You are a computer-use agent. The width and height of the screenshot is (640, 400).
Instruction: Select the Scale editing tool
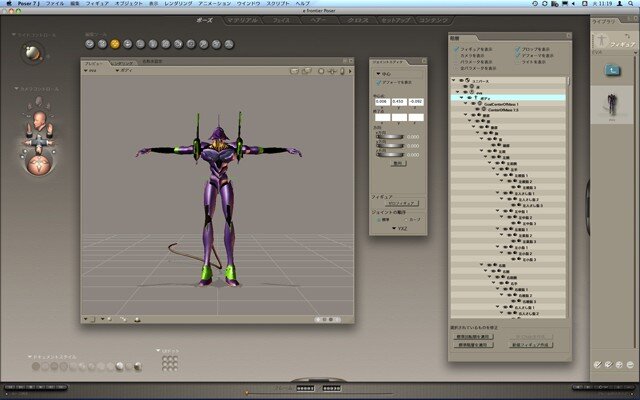pyautogui.click(x=140, y=44)
